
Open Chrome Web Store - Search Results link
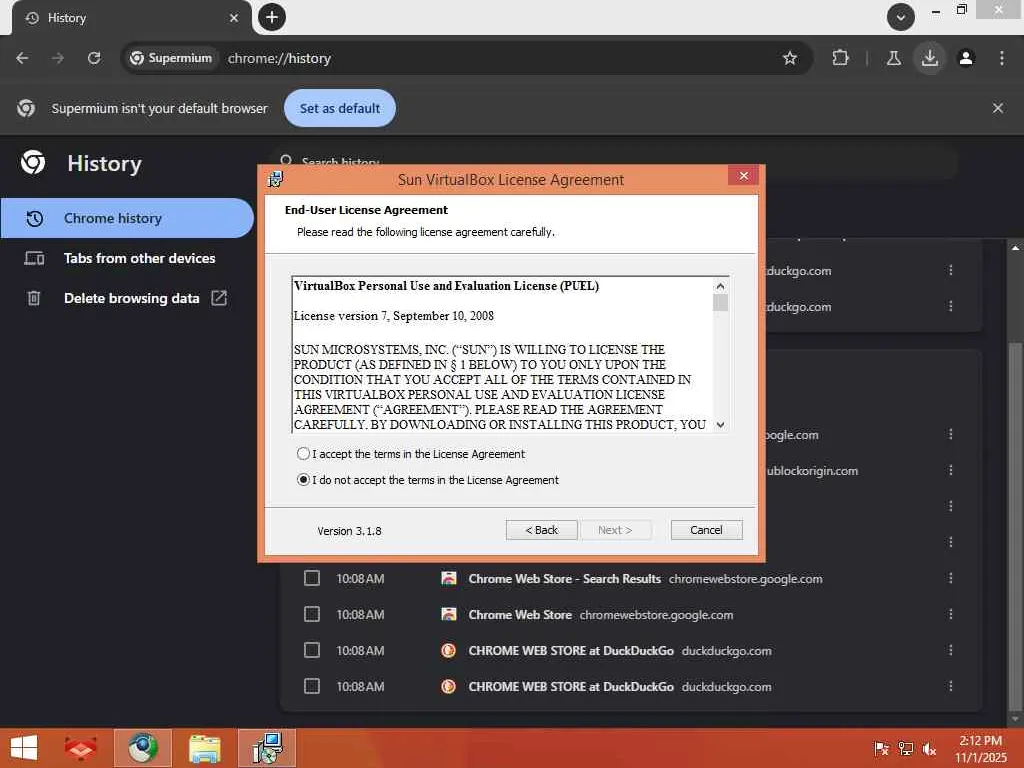[x=564, y=579]
